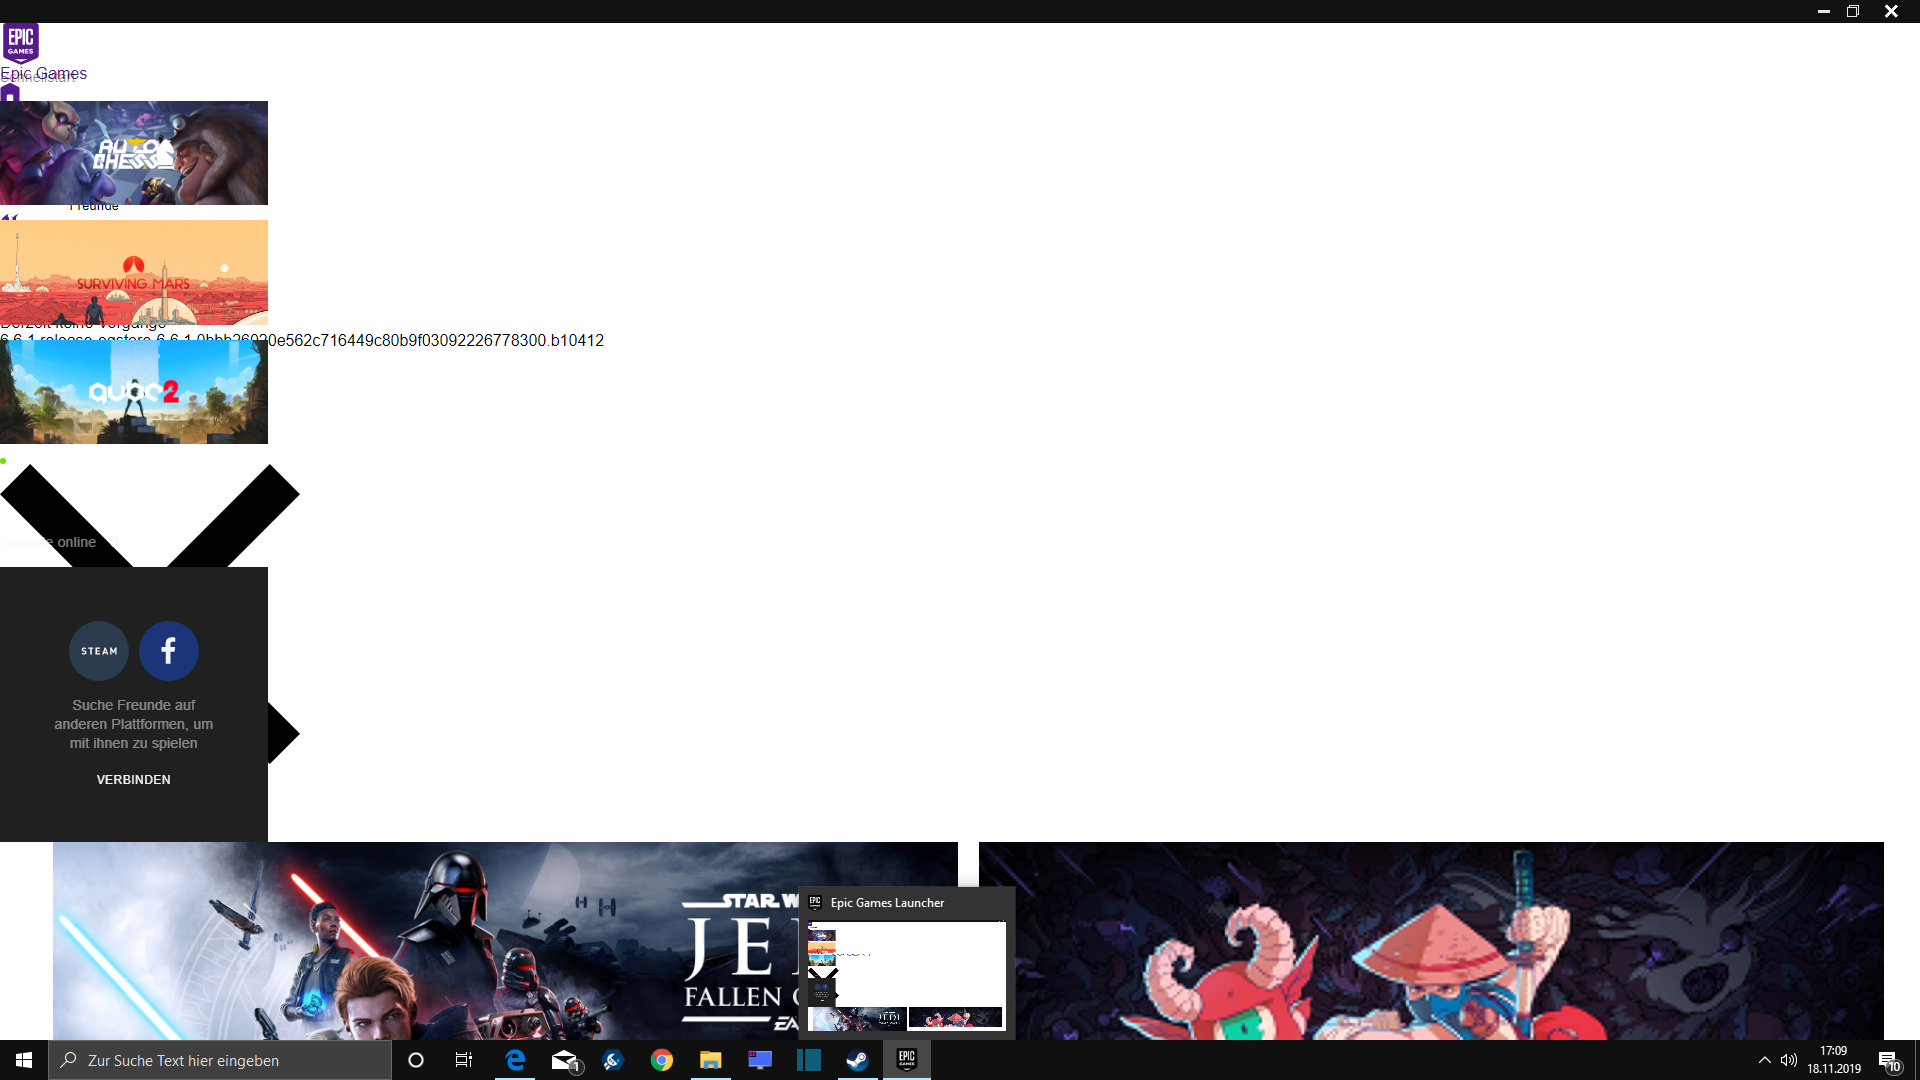Open the Surviving Mars banner
This screenshot has height=1080, width=1920.
pyautogui.click(x=134, y=272)
